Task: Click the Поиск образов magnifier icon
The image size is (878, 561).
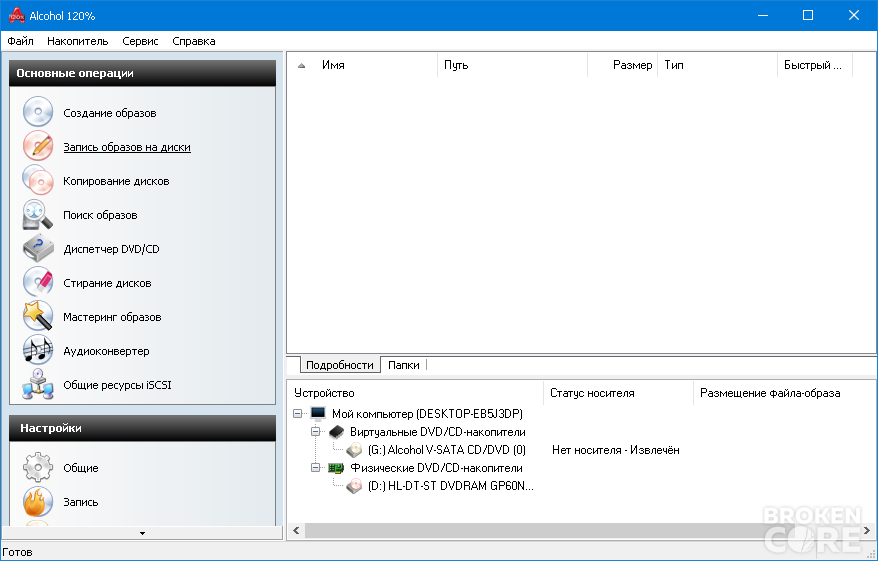Action: click(38, 214)
